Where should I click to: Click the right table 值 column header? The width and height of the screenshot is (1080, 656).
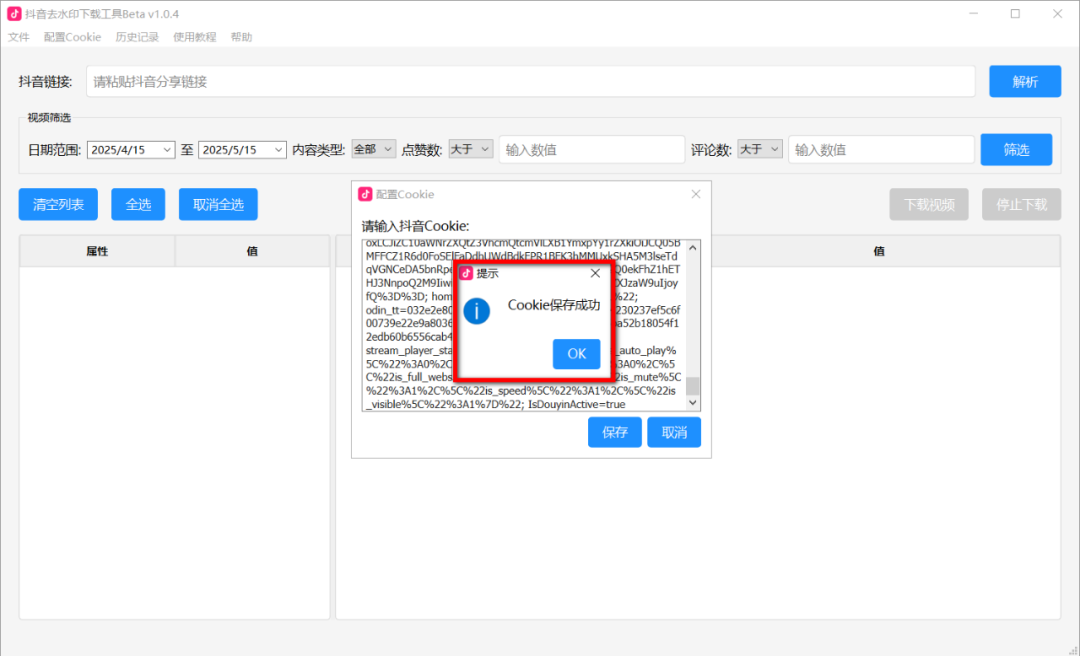click(879, 252)
